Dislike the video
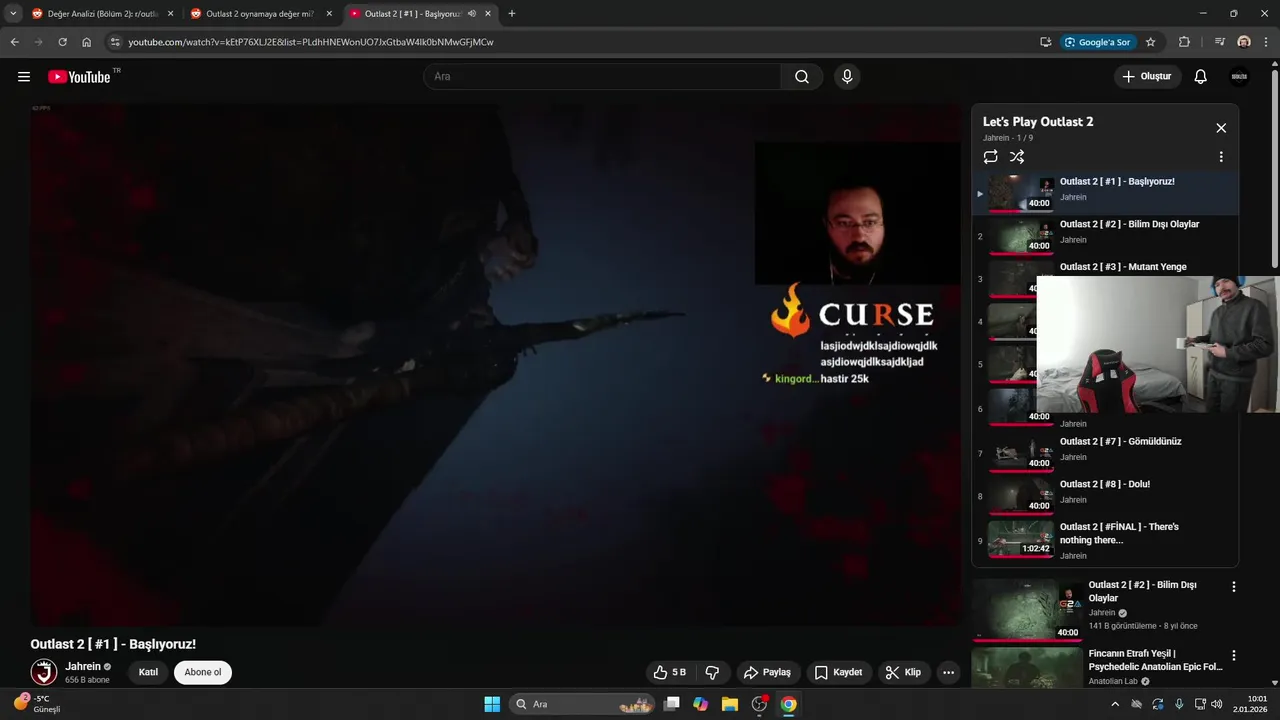1280x720 pixels. [713, 672]
